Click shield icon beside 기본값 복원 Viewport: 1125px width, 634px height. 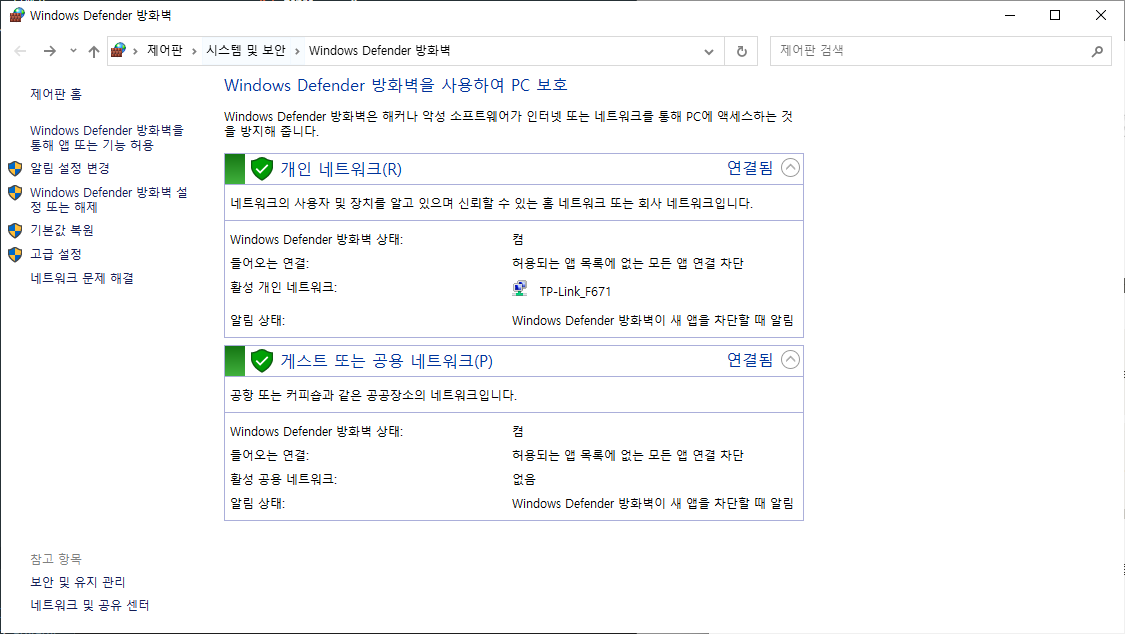[15, 230]
